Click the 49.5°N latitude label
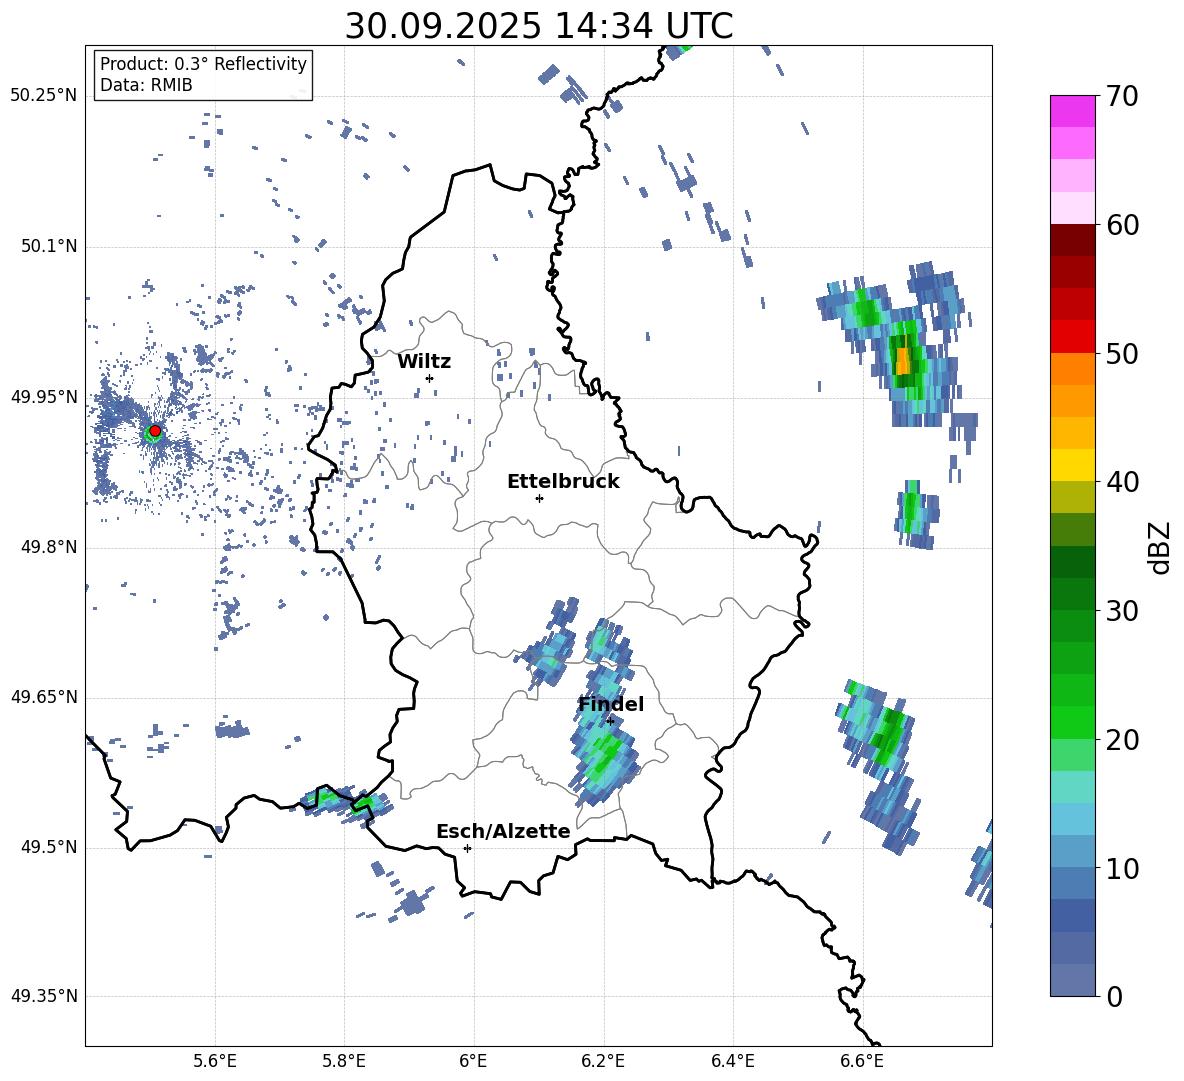The image size is (1184, 1081). point(48,847)
